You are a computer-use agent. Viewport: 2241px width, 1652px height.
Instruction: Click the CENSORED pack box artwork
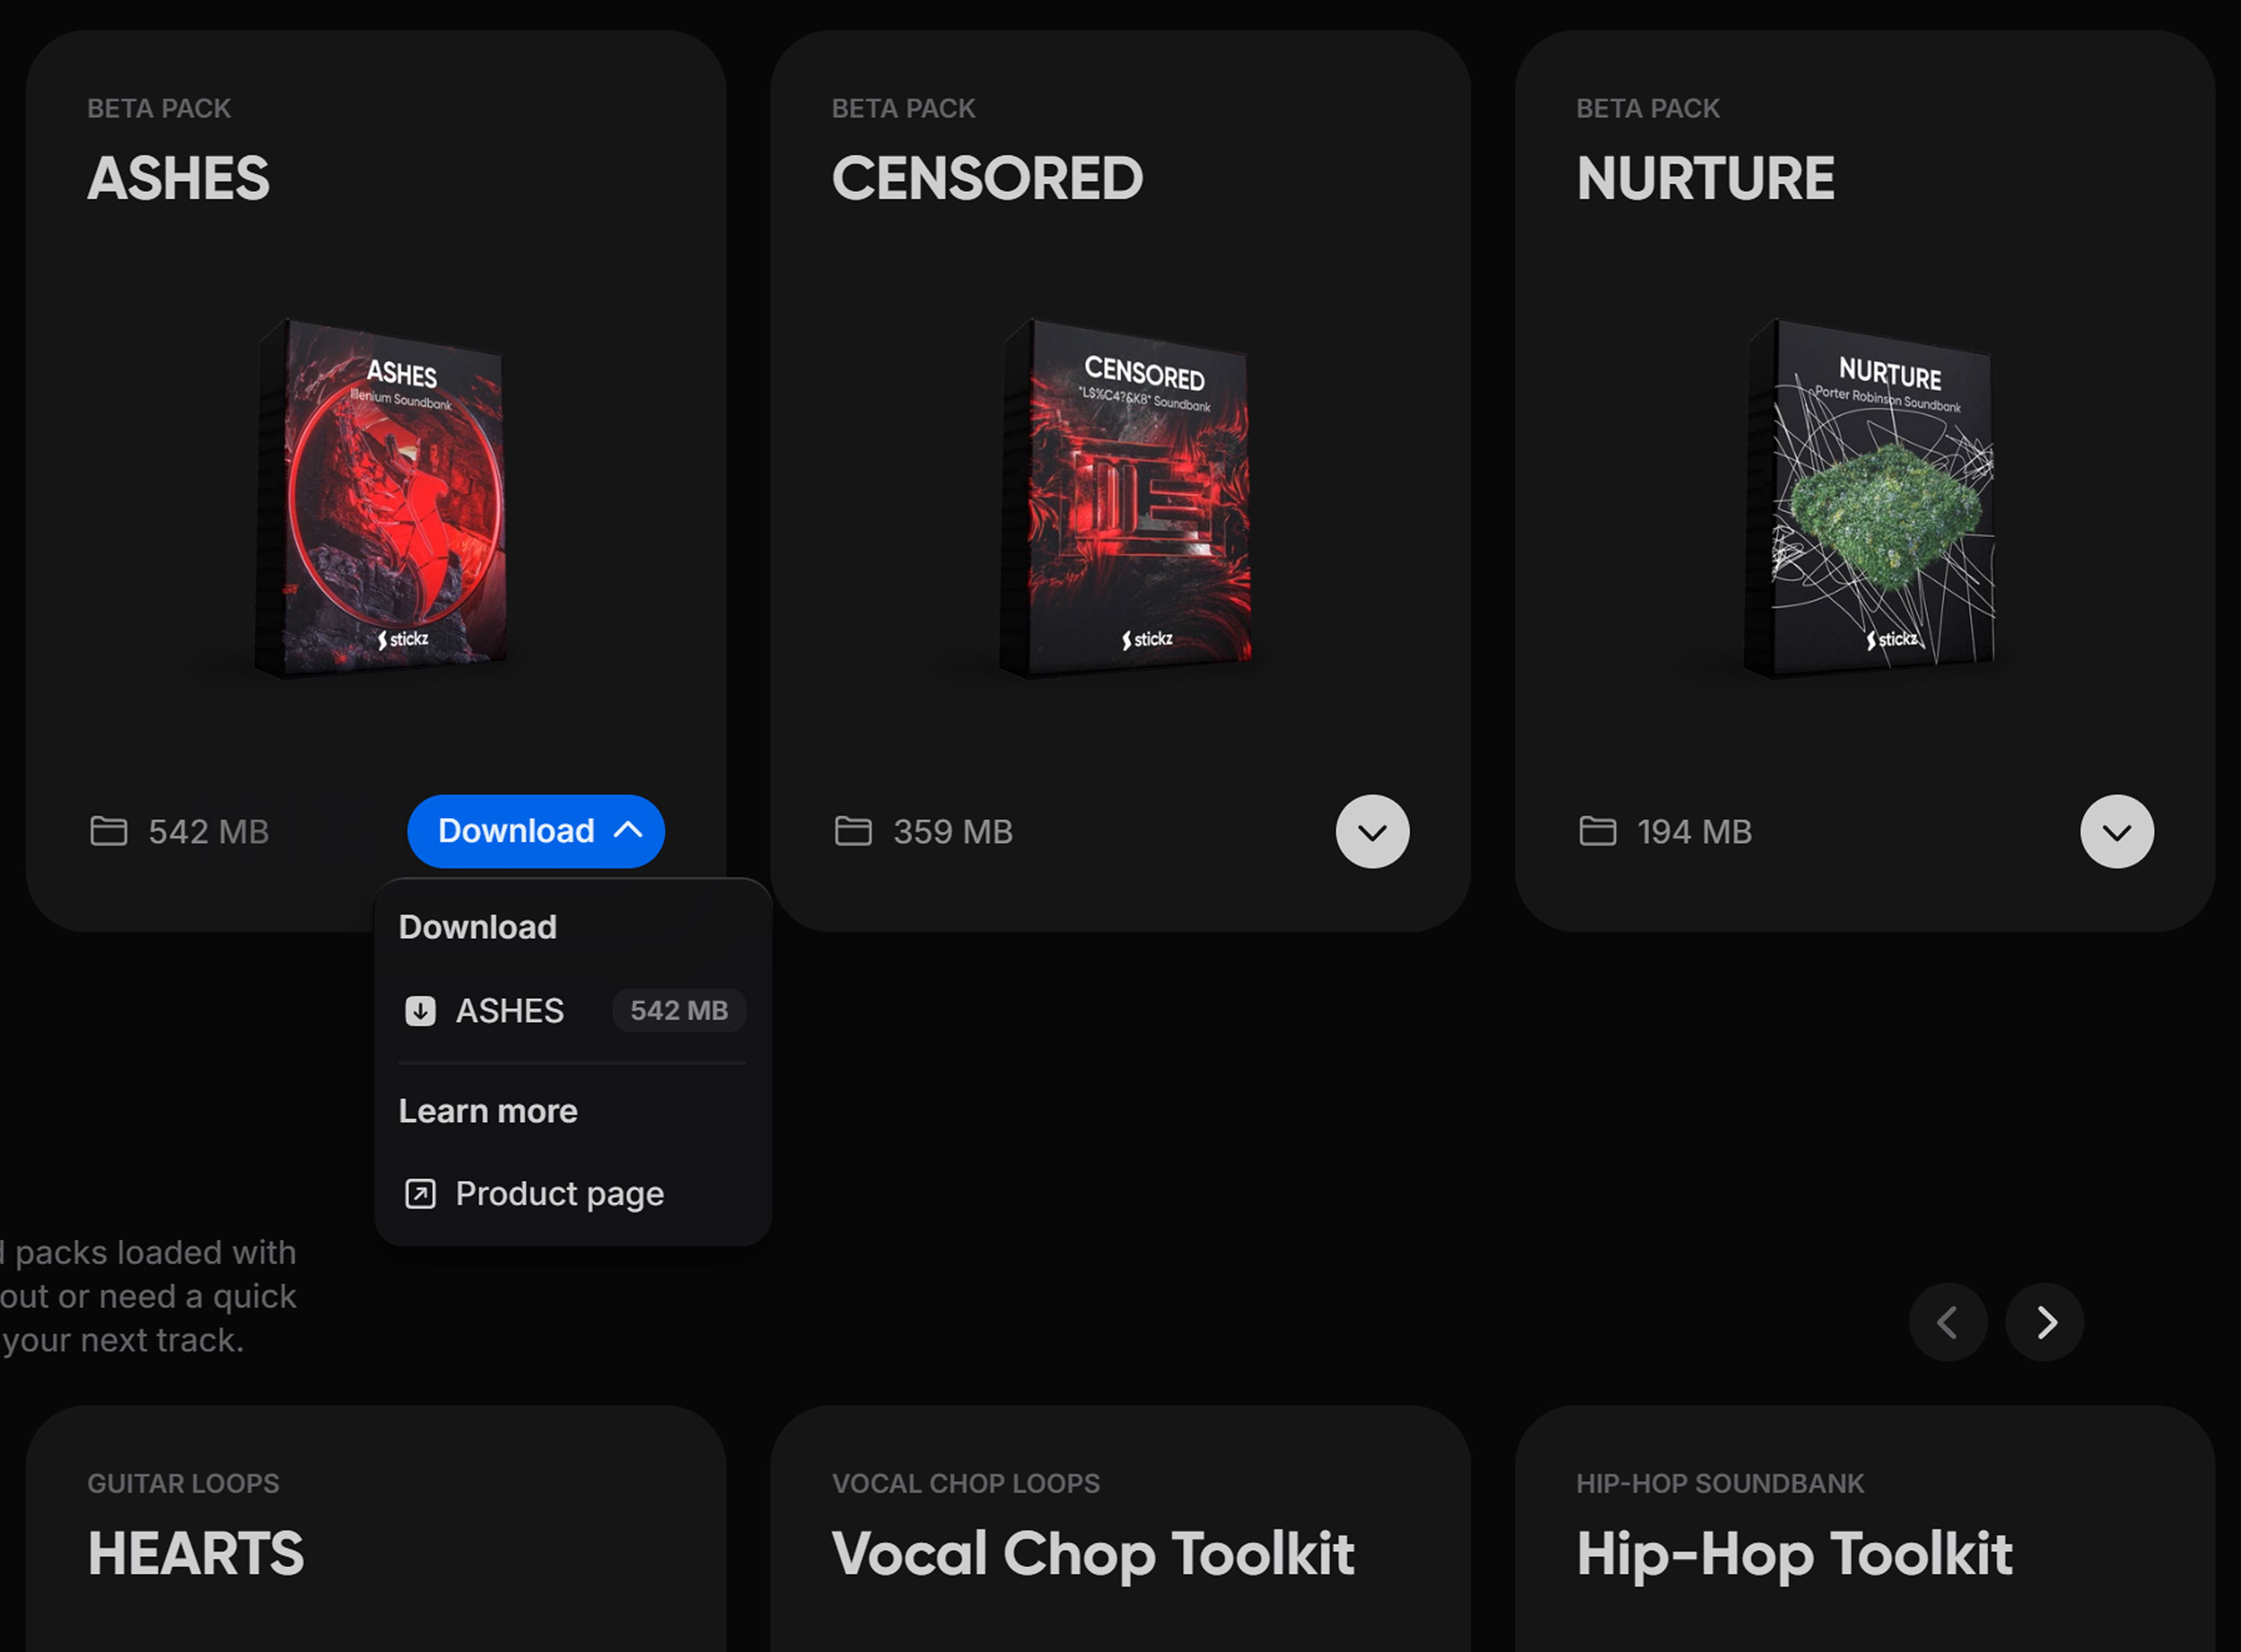1126,498
